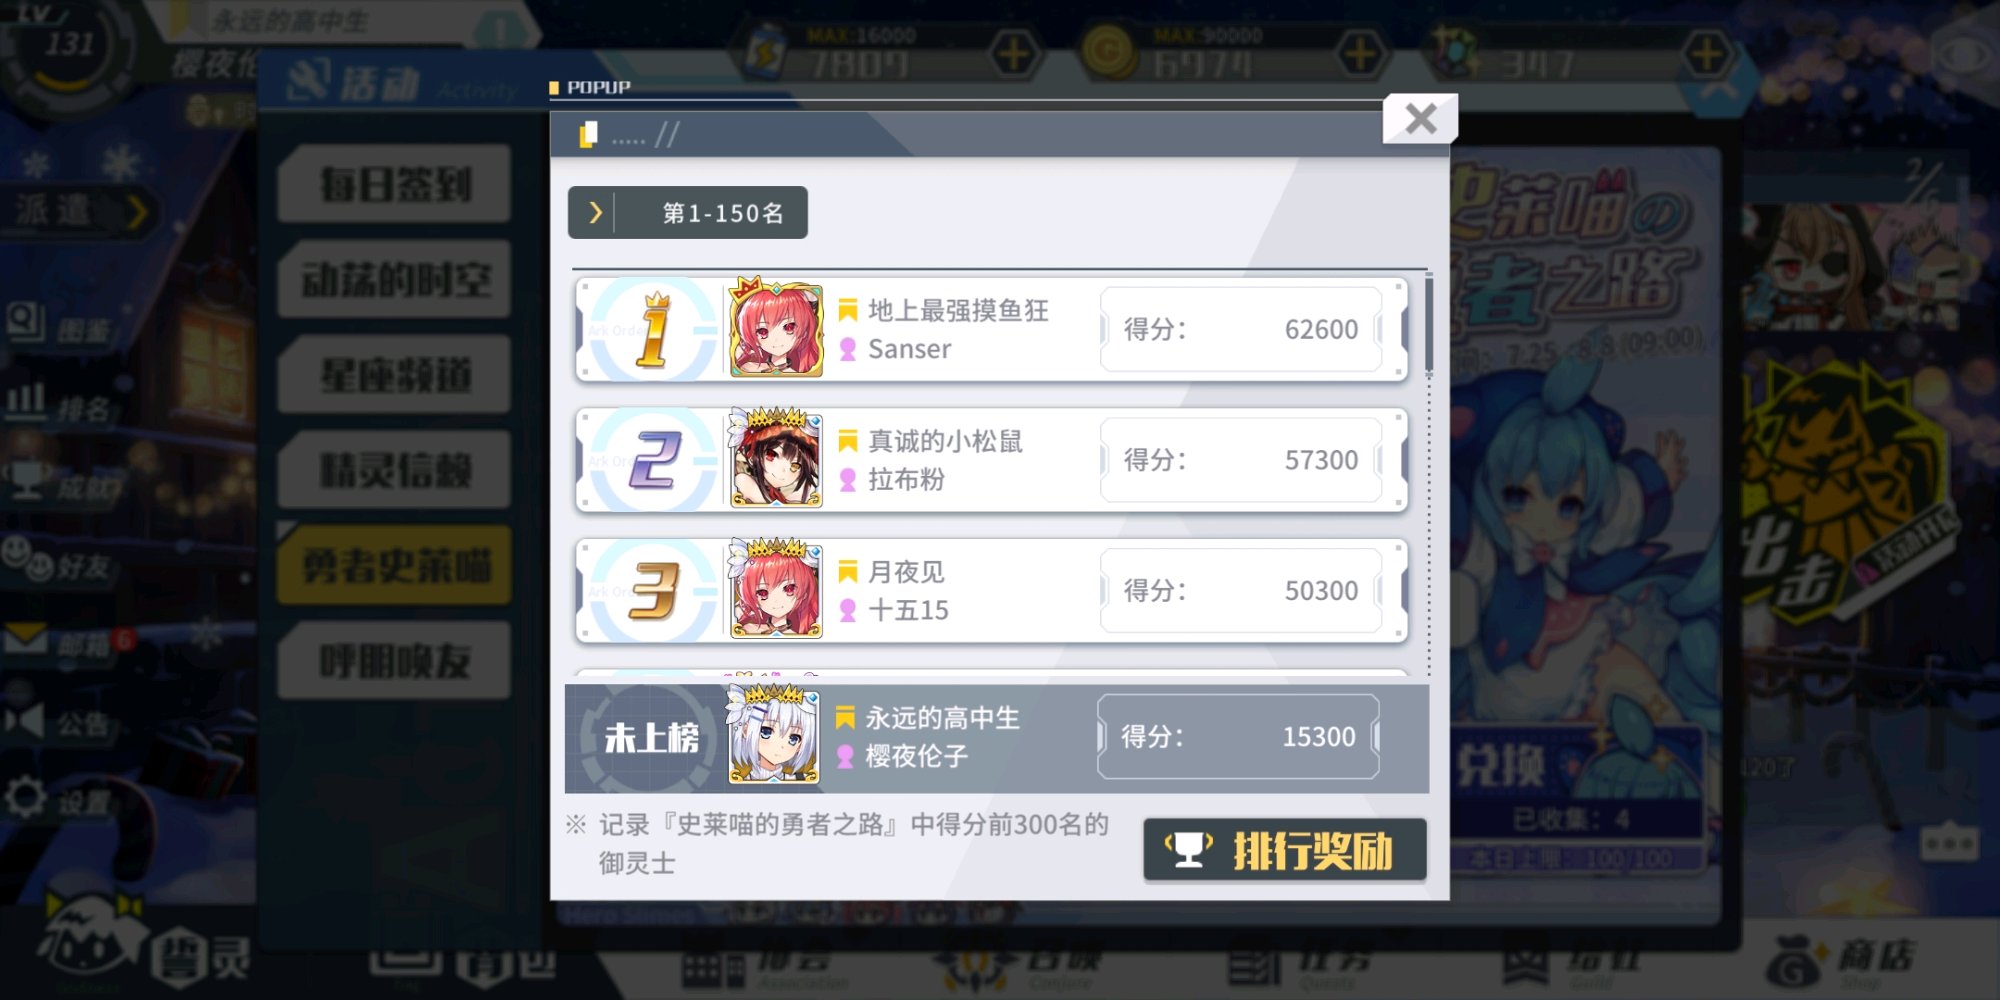The width and height of the screenshot is (2000, 1000).
Task: Select second-place player avatar
Action: (776, 459)
